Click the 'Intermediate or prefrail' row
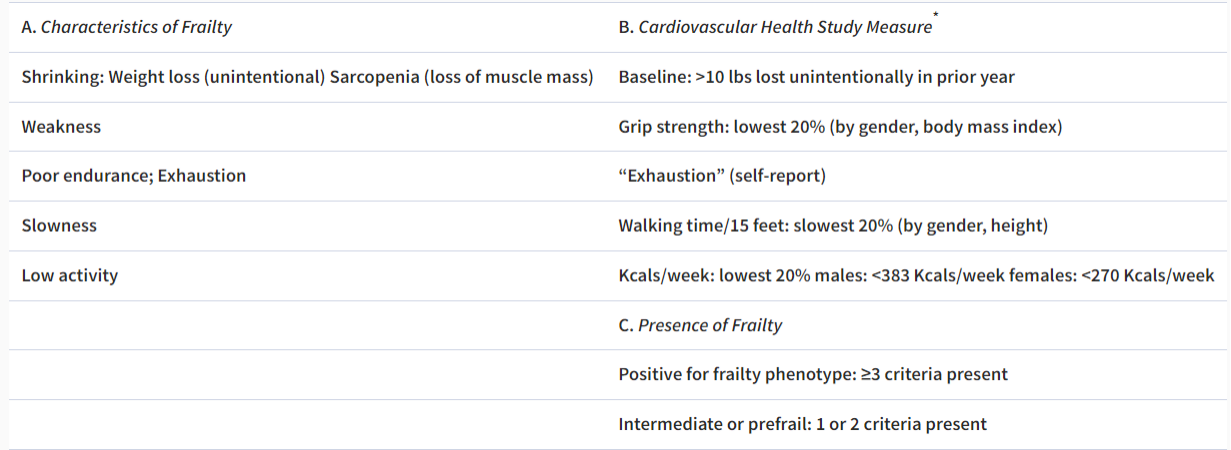 (x=802, y=424)
